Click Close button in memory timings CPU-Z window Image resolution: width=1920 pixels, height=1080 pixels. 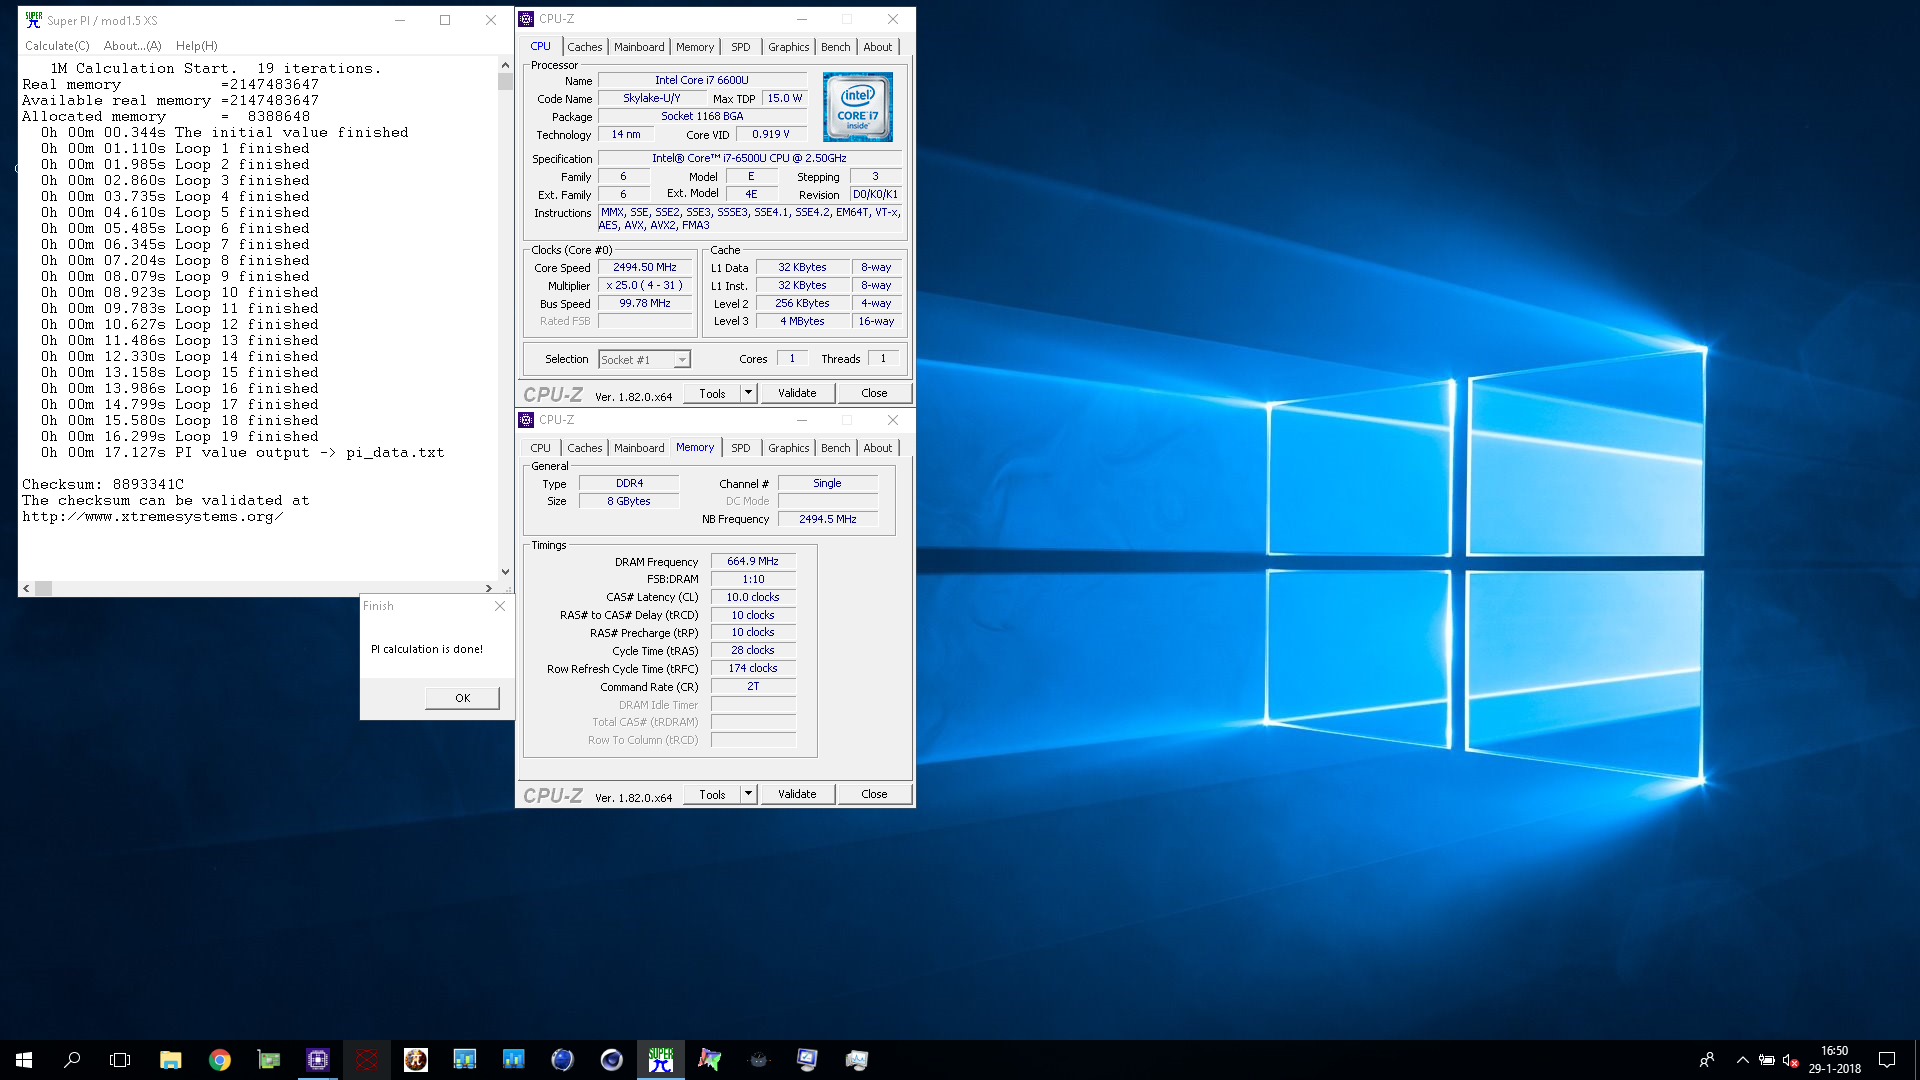tap(874, 794)
